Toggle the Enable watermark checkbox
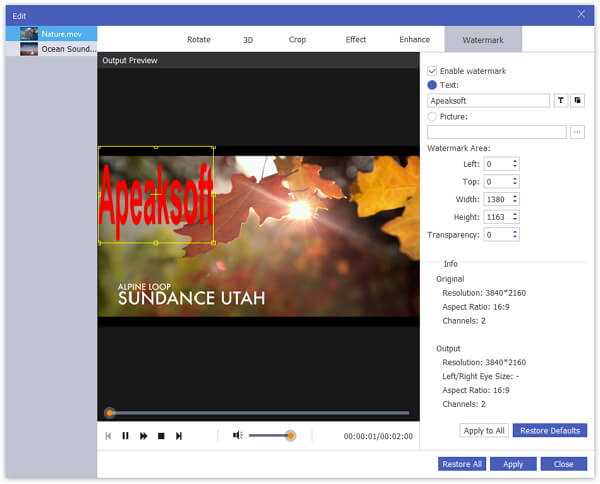This screenshot has width=600, height=484. point(432,71)
